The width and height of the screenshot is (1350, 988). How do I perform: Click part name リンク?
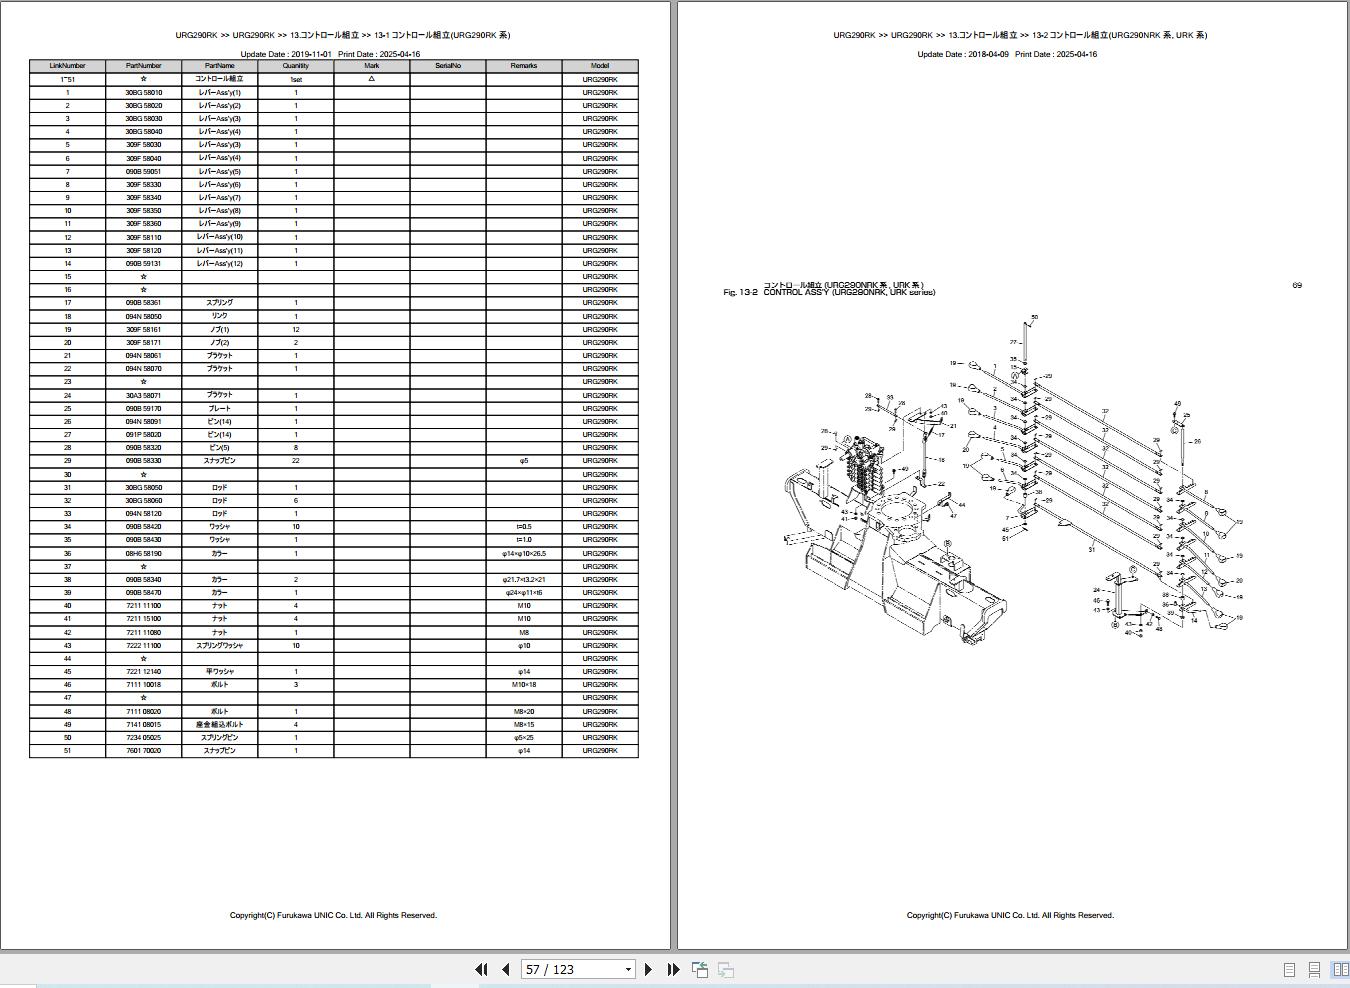click(219, 316)
